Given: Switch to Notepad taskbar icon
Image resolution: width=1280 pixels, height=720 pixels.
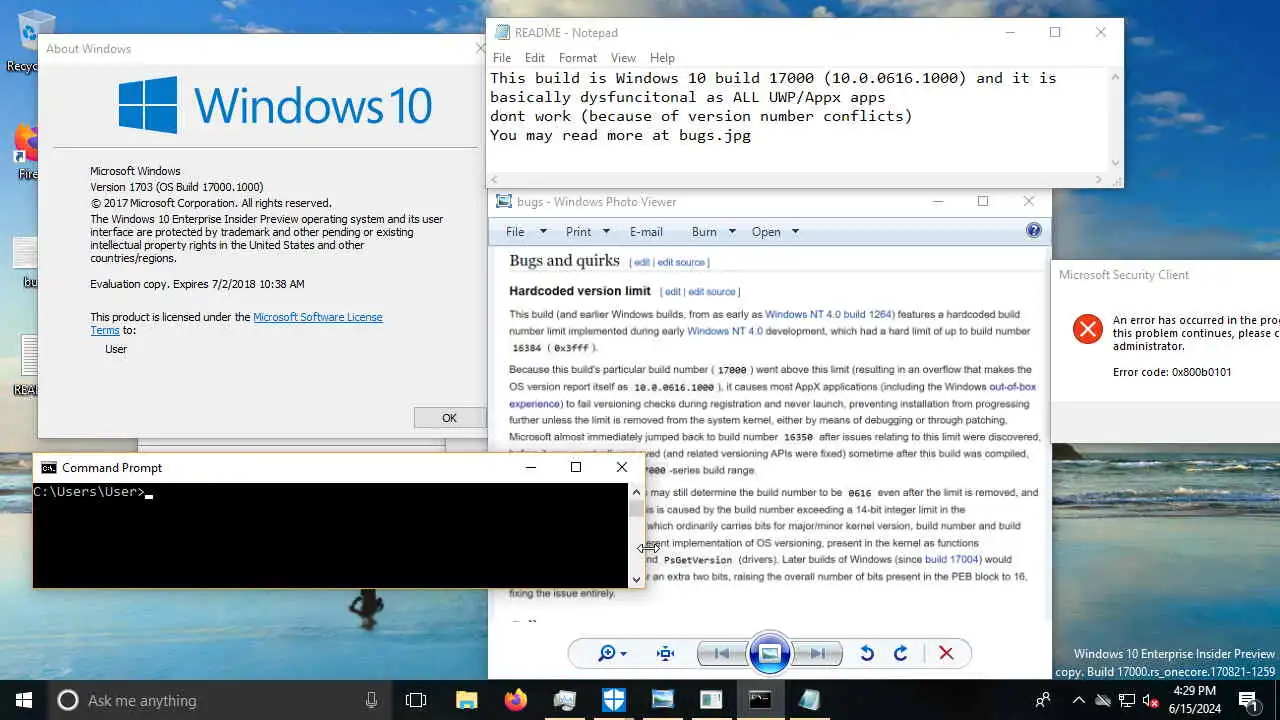Looking at the screenshot, I should click(809, 700).
